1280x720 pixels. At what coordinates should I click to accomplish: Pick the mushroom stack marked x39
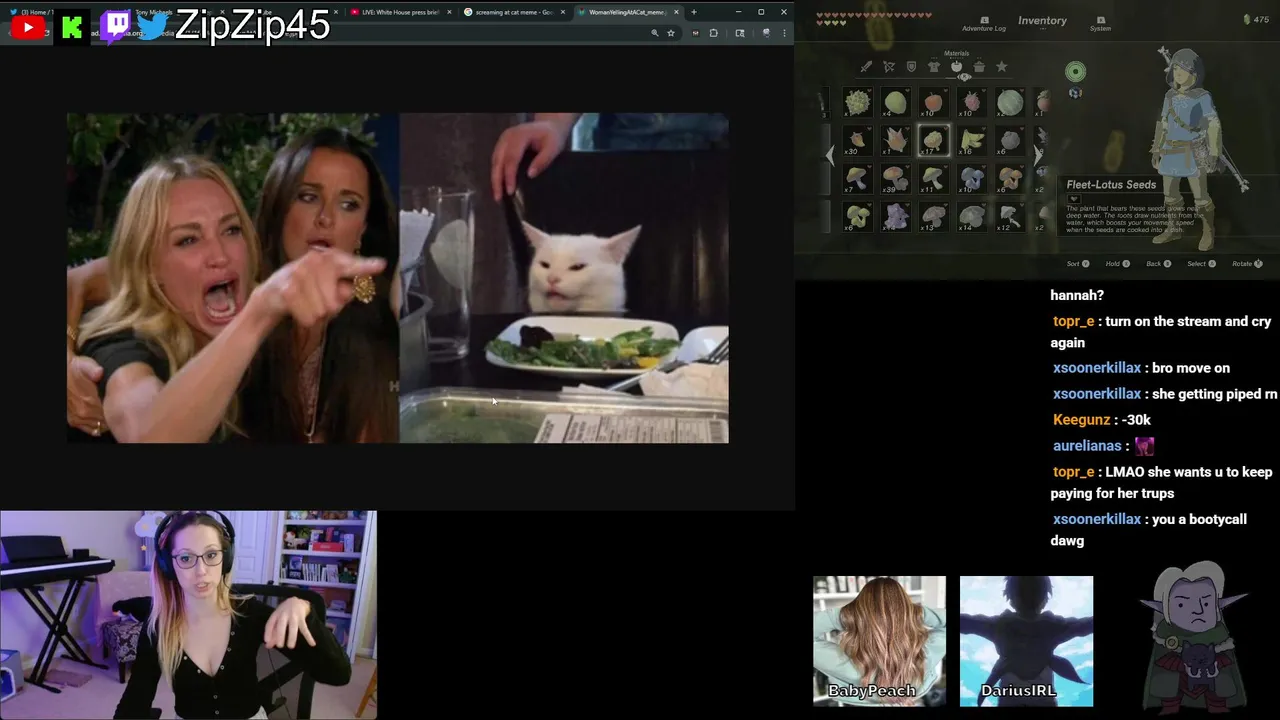895,179
